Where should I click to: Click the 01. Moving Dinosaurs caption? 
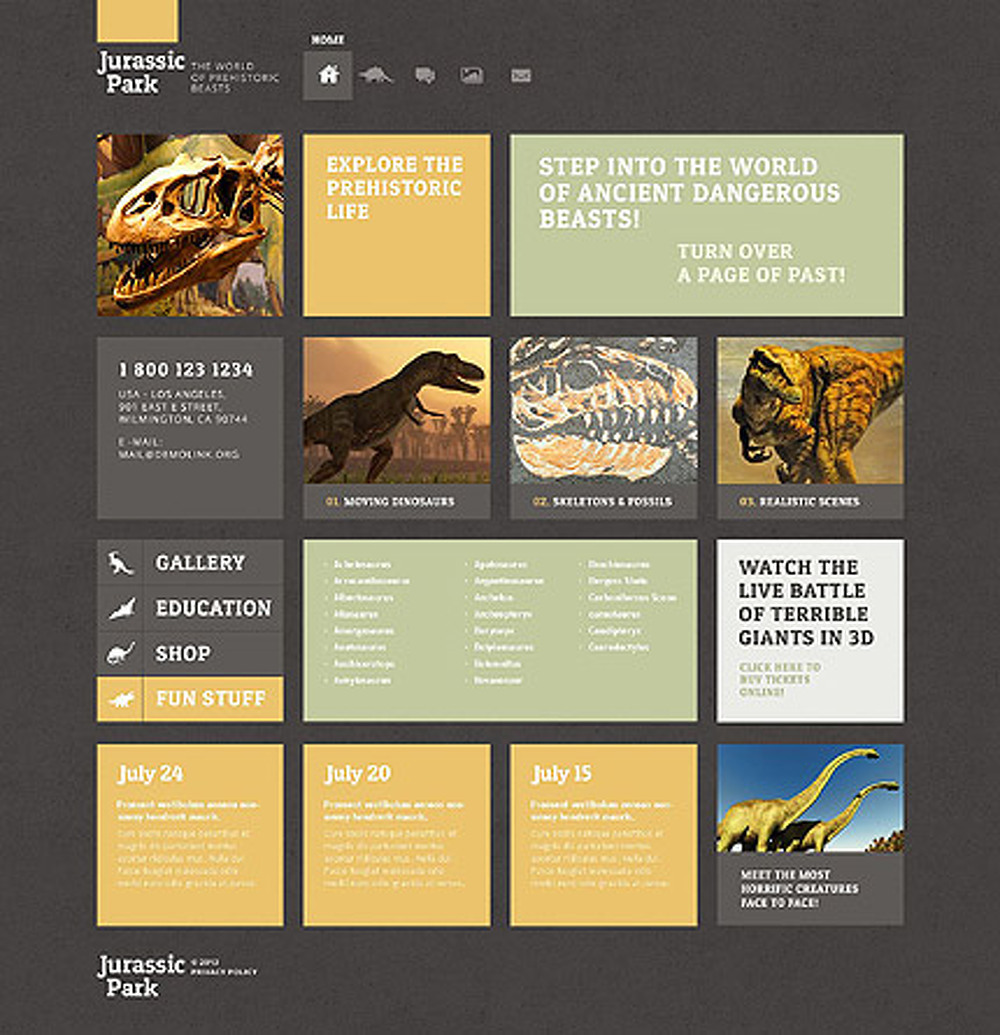390,502
